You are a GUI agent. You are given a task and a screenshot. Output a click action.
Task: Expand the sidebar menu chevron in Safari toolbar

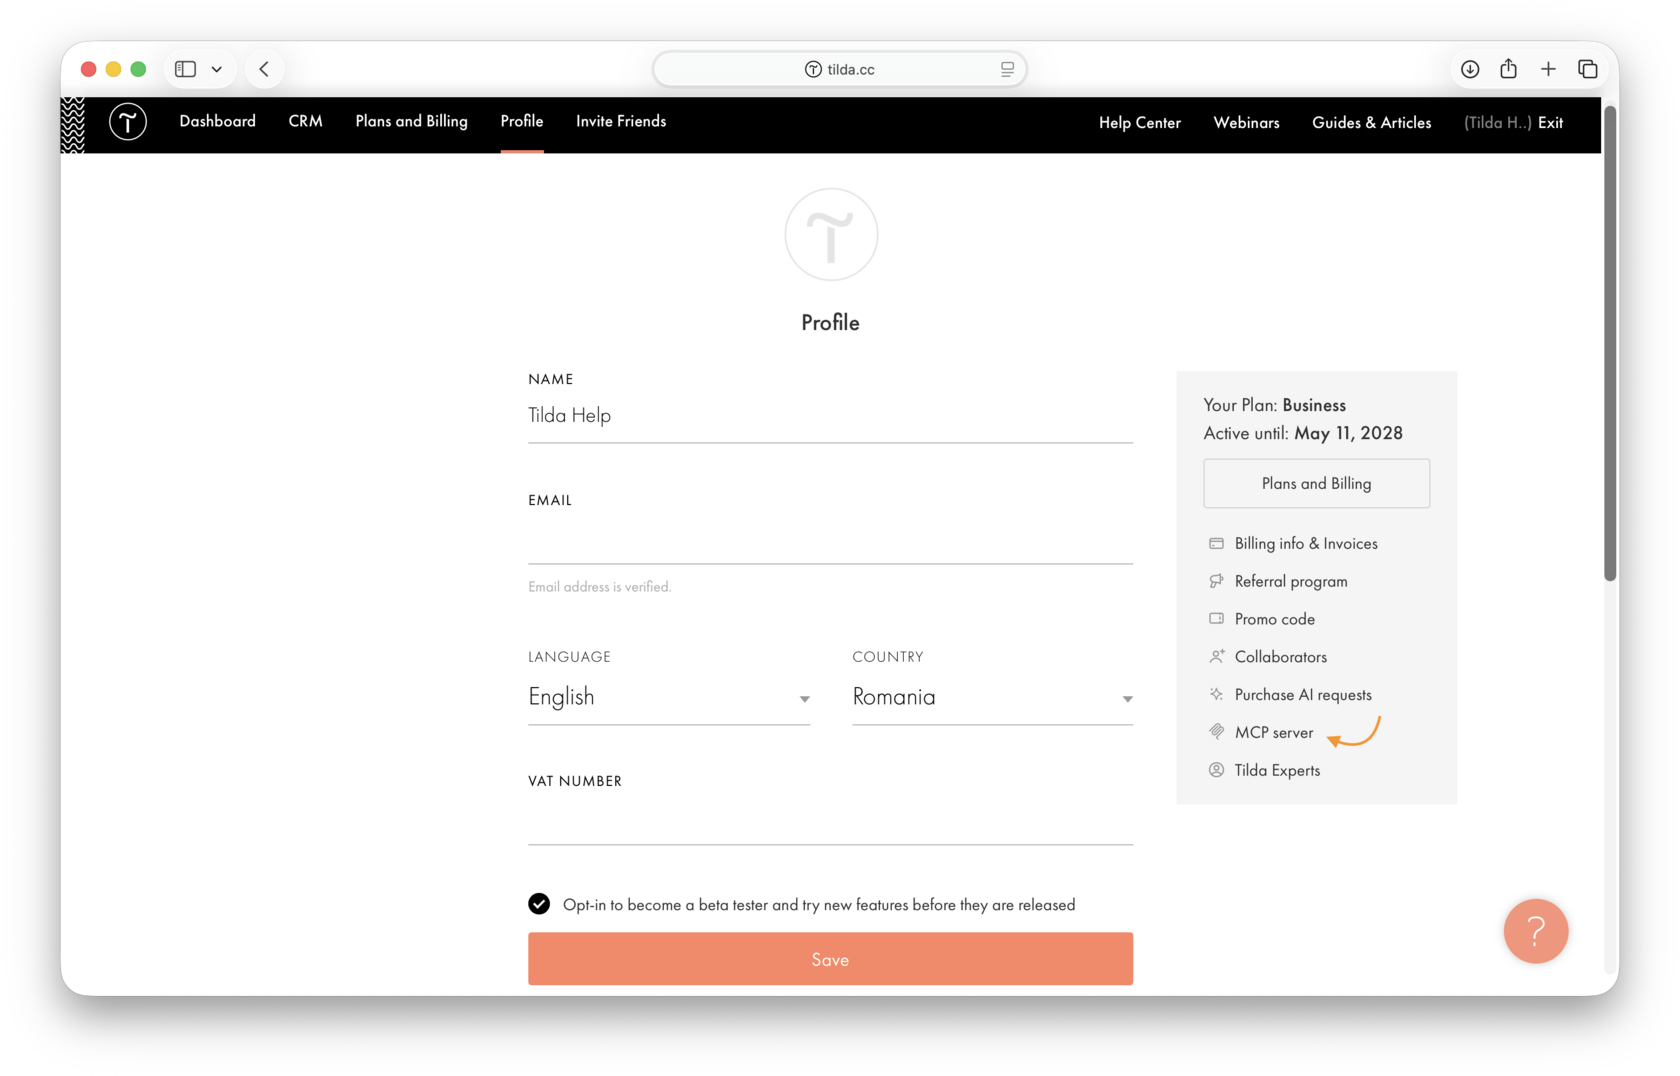click(x=217, y=69)
